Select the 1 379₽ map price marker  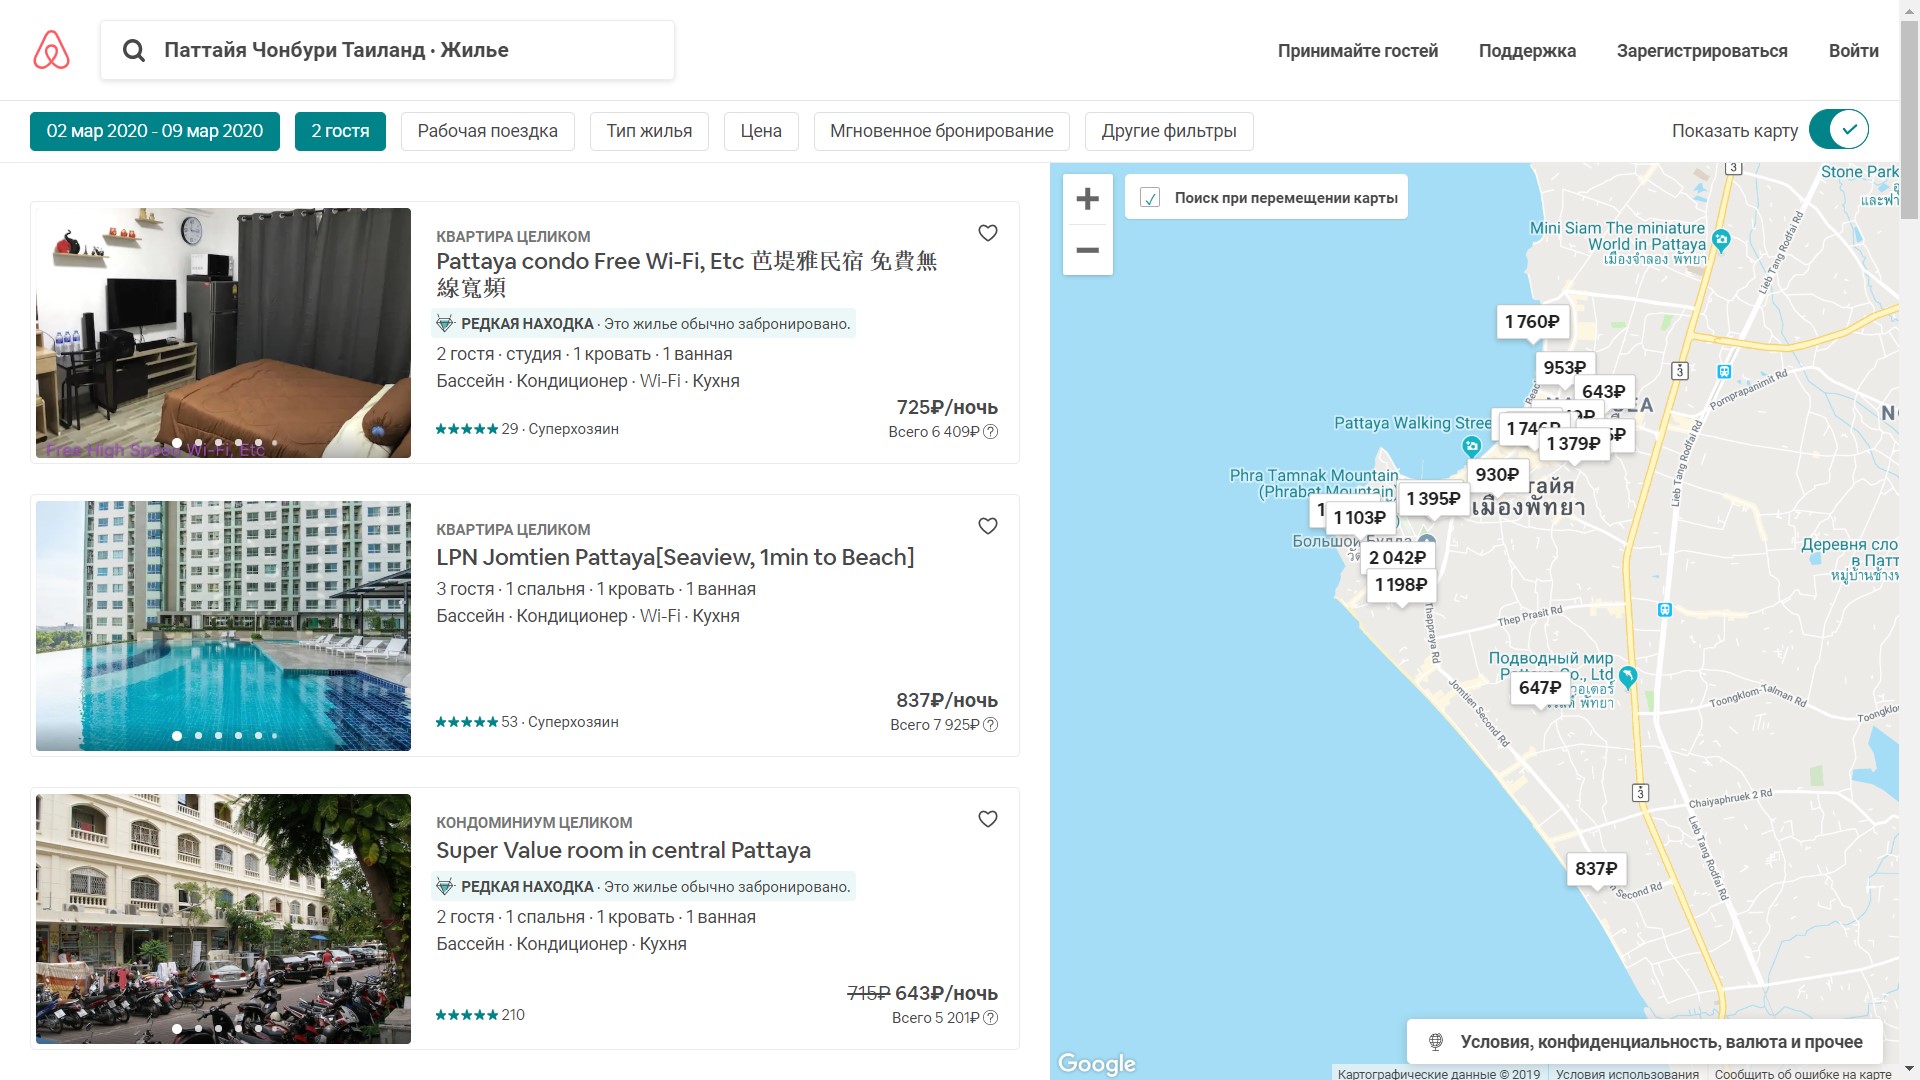point(1573,444)
